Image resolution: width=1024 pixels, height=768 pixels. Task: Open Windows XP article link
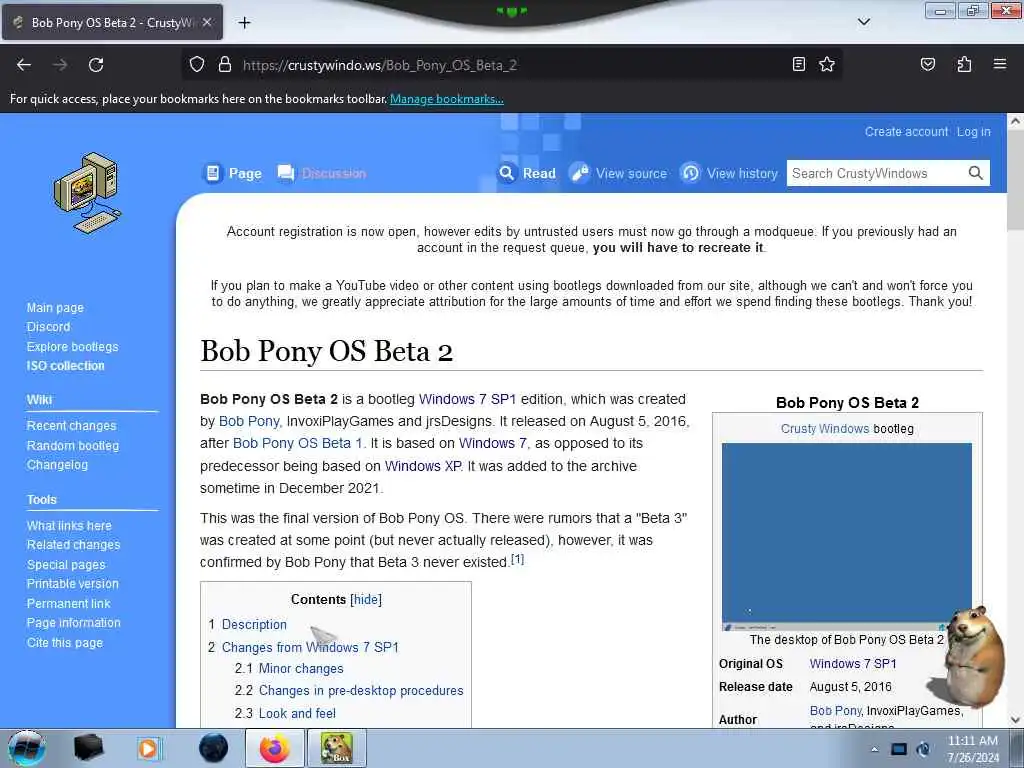click(x=423, y=466)
